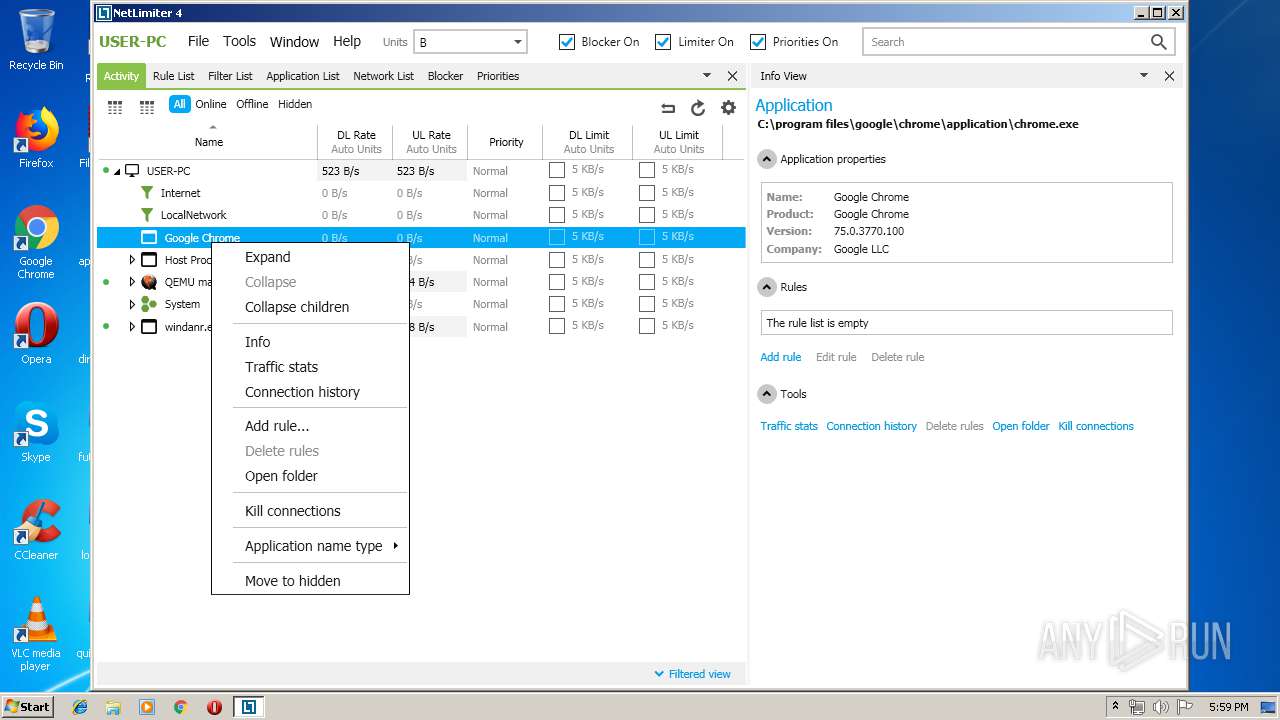Open Info View panel dropdown arrow
This screenshot has width=1280, height=720.
point(1144,76)
